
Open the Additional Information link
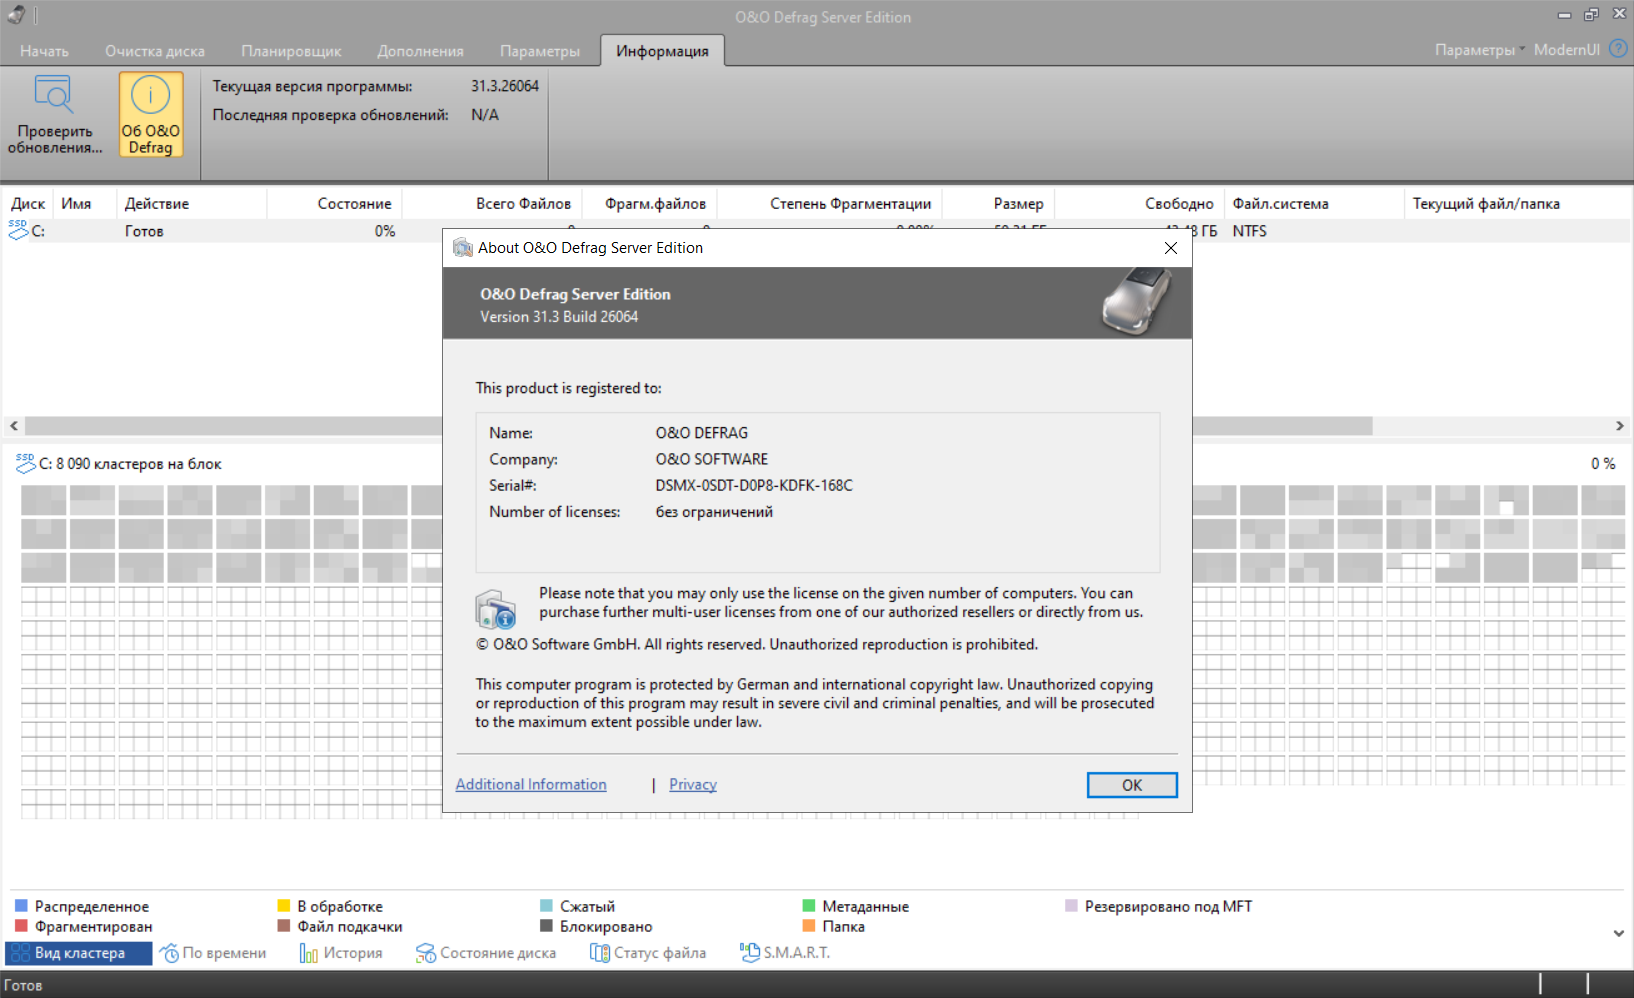coord(531,785)
